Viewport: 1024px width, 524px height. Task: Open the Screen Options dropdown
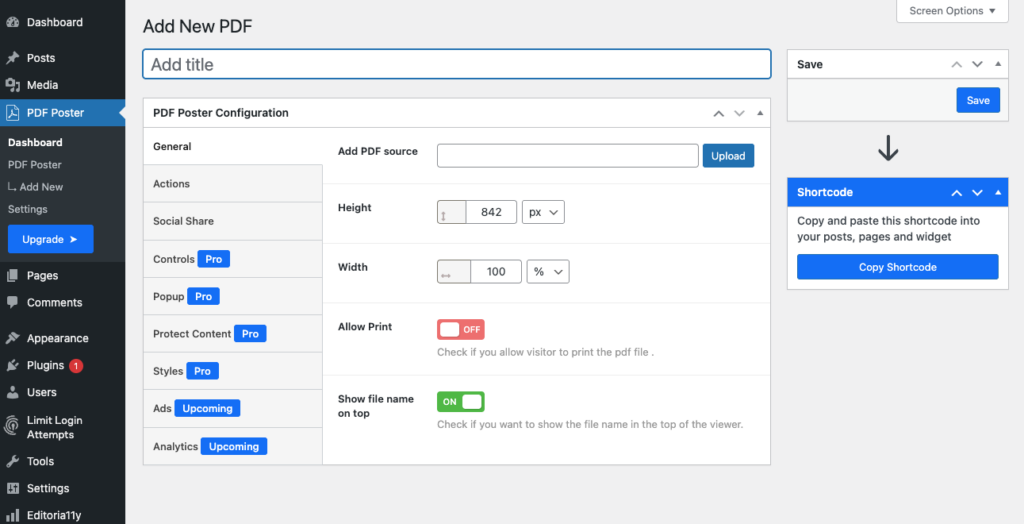(x=952, y=11)
